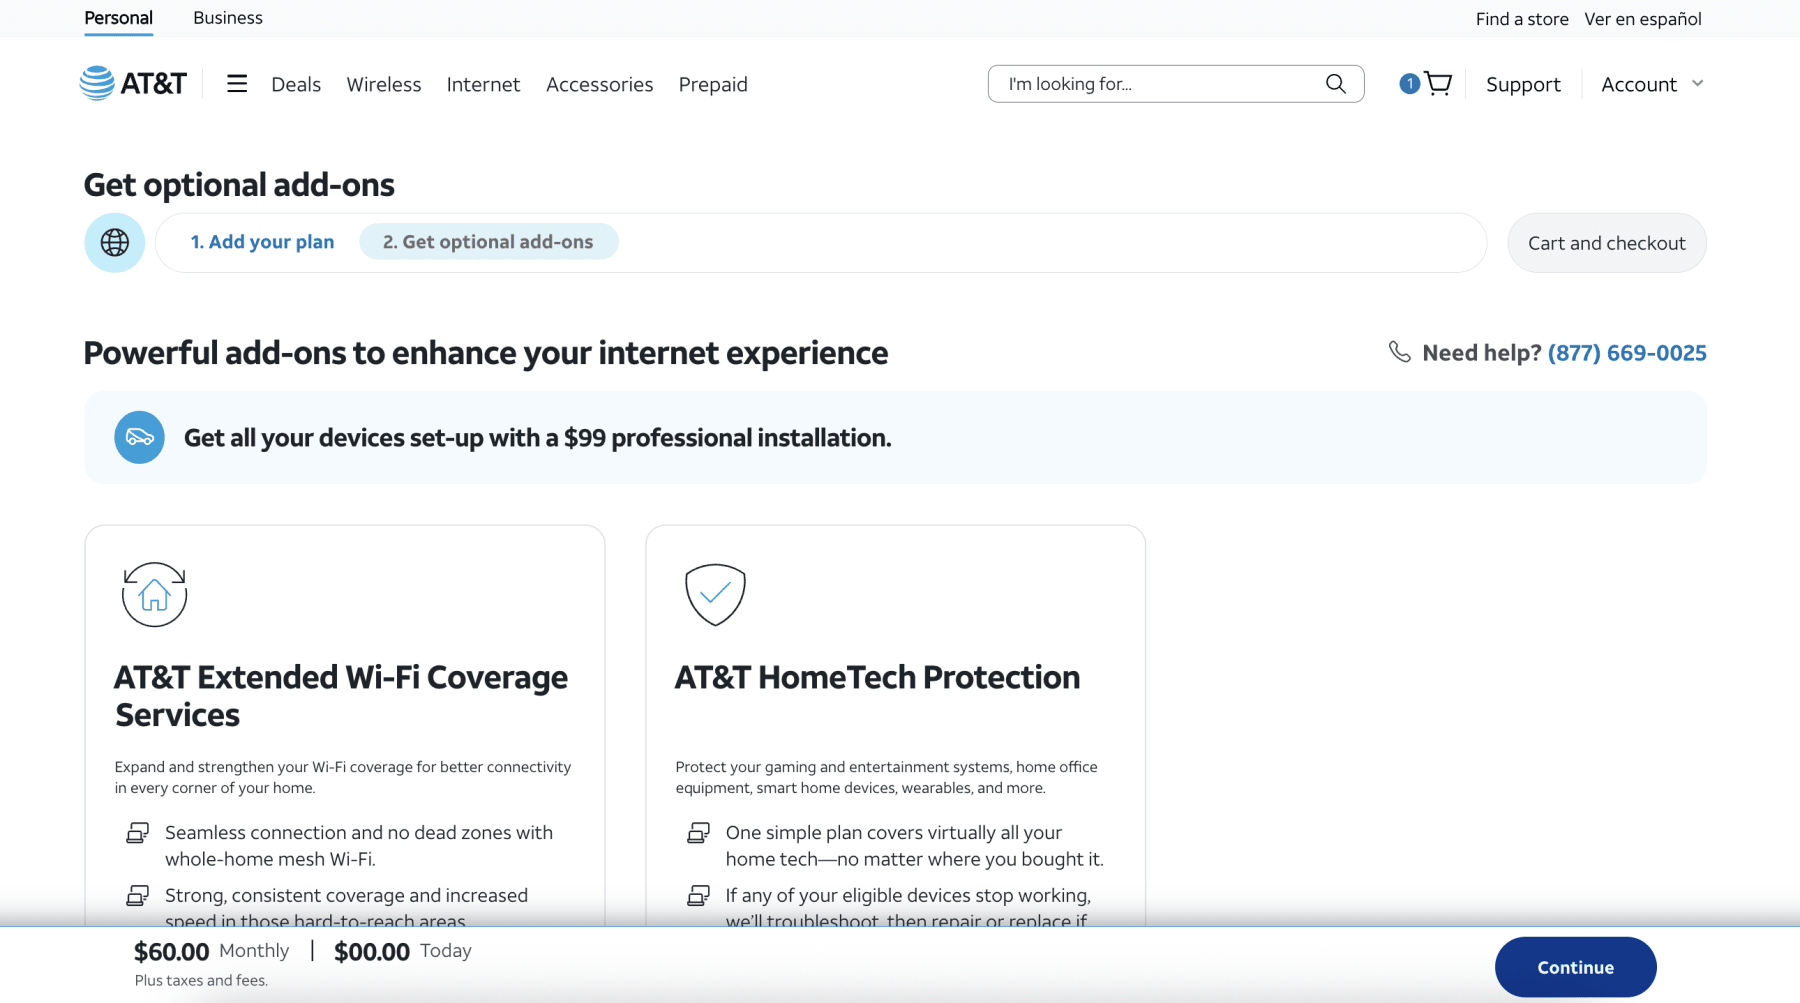The width and height of the screenshot is (1800, 1003).
Task: Open the Internet menu
Action: click(x=483, y=84)
